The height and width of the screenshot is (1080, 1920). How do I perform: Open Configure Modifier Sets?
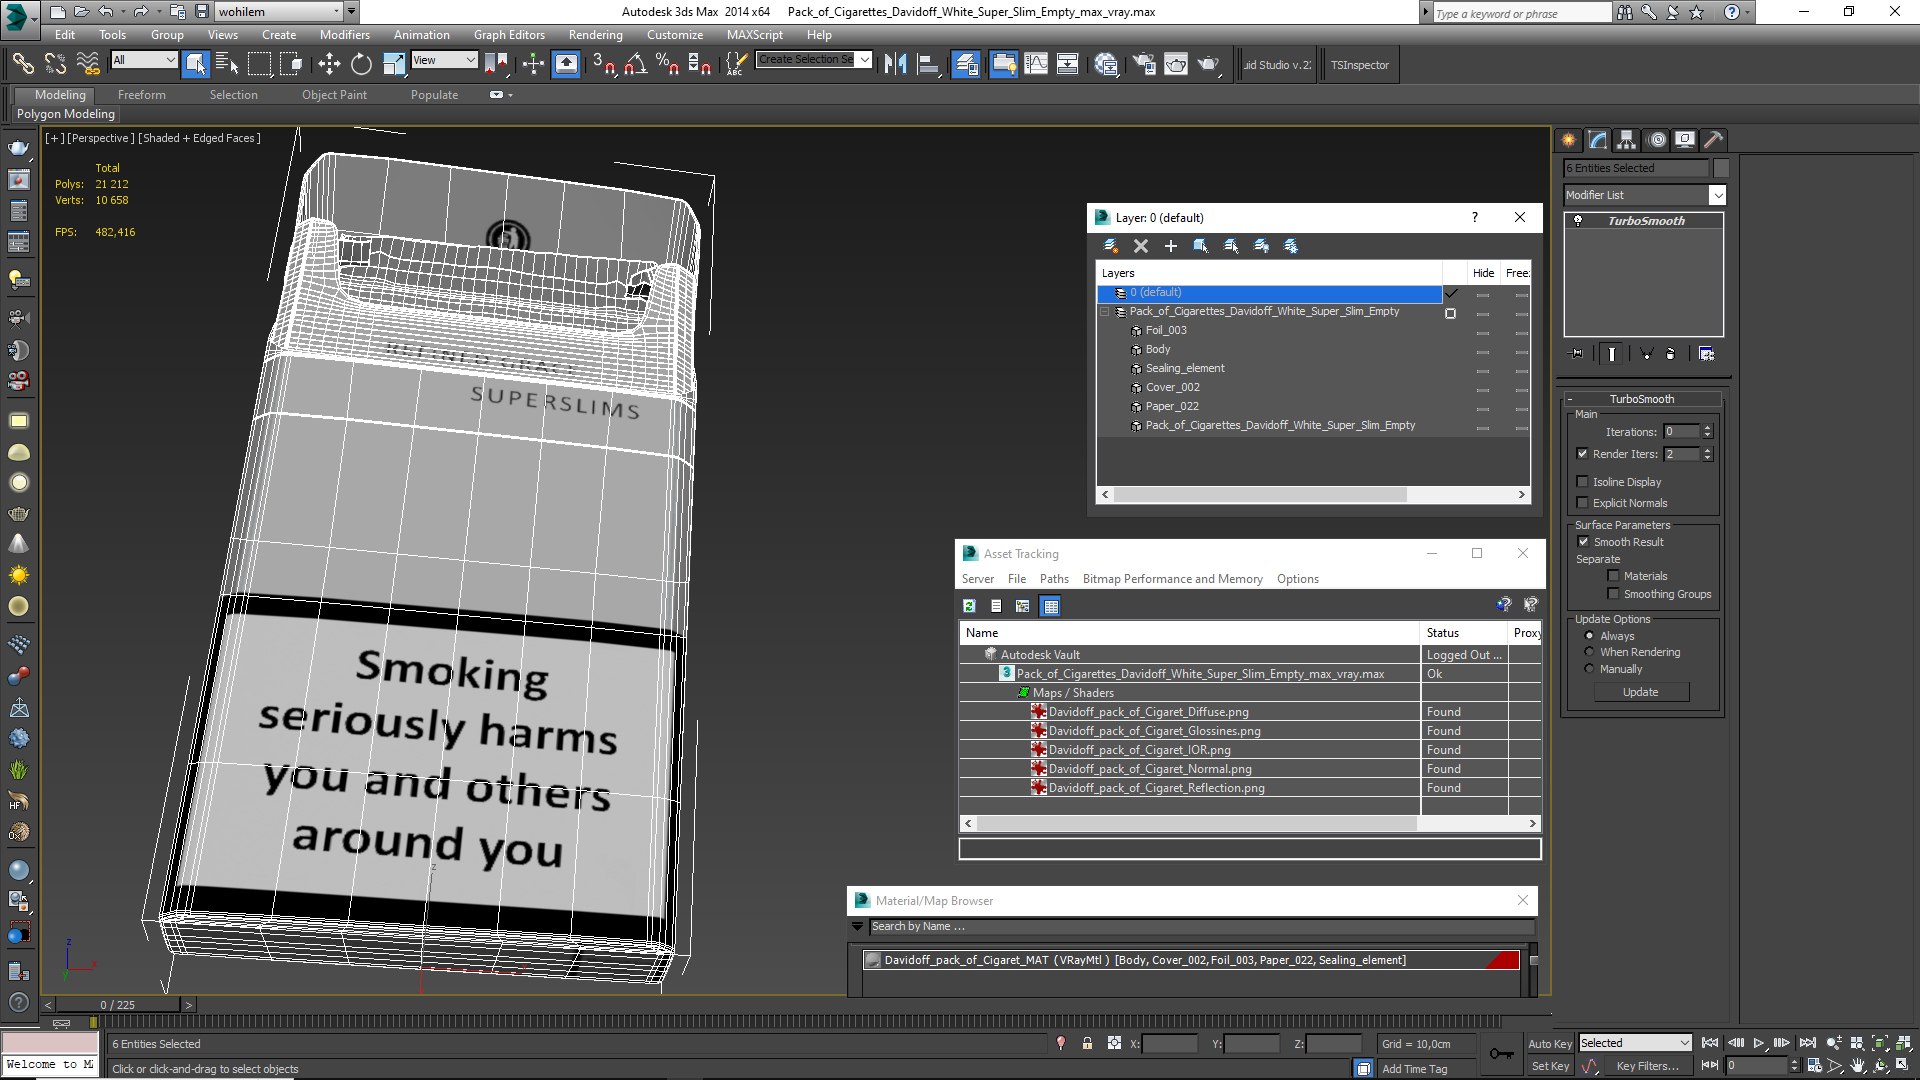point(1706,354)
